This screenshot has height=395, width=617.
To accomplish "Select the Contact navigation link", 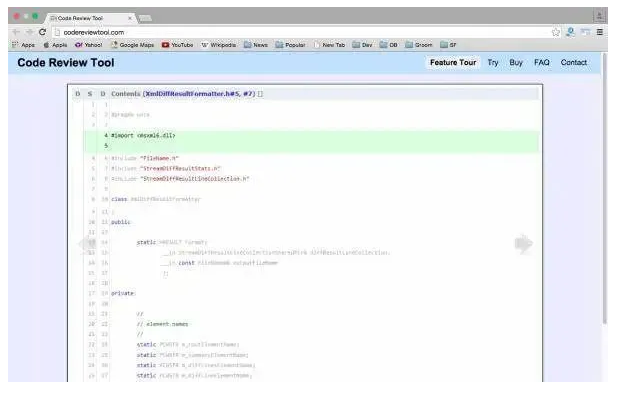I will (574, 63).
